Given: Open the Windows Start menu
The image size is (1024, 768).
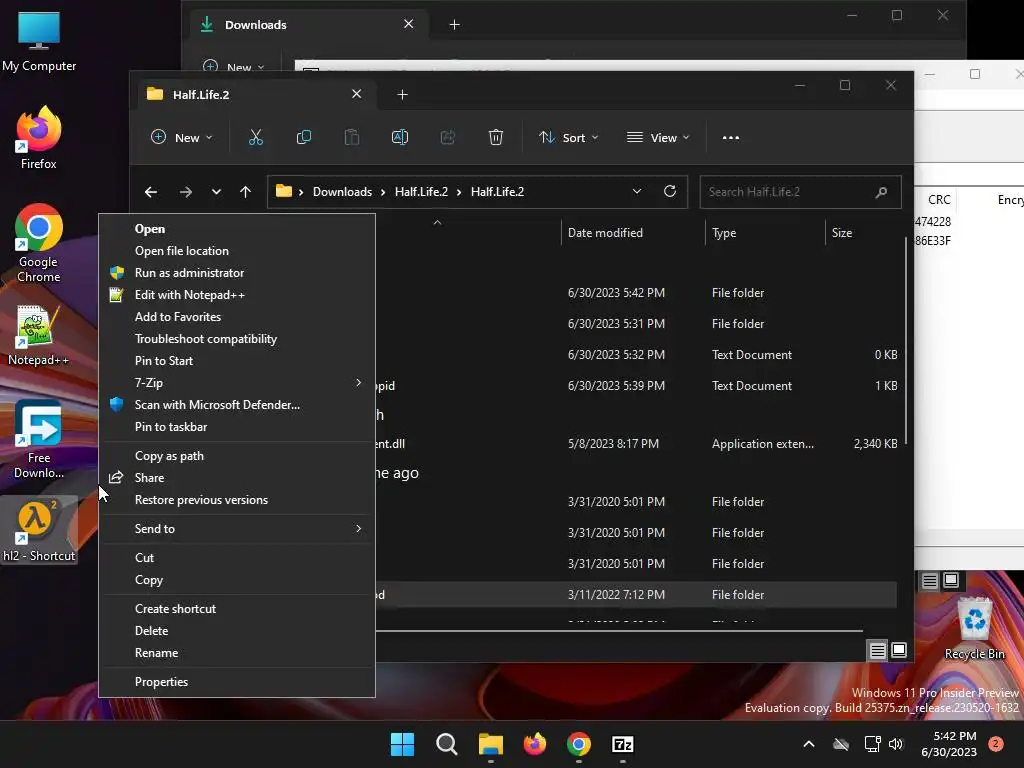Looking at the screenshot, I should [402, 744].
